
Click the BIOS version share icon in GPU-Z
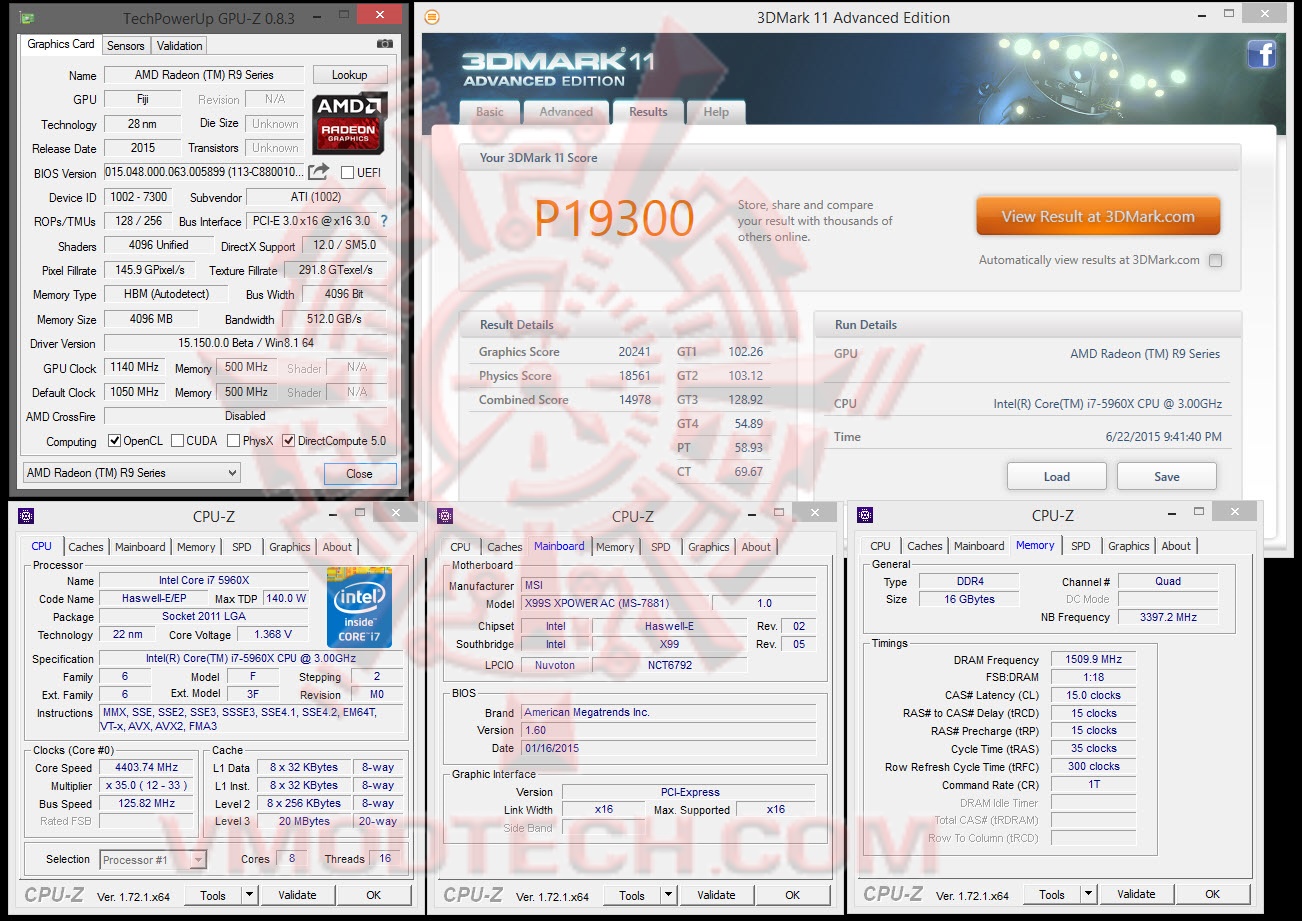[x=319, y=172]
